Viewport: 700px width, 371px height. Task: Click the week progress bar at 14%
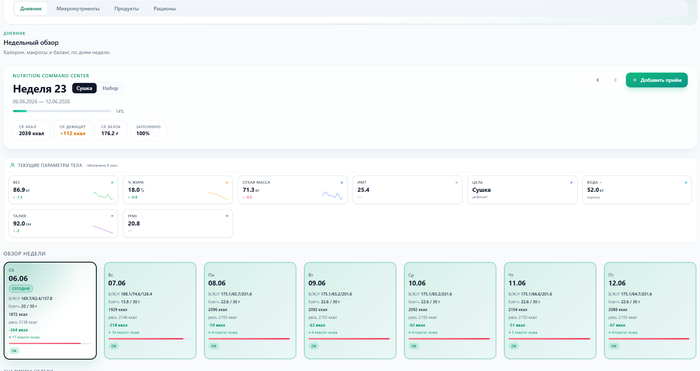pos(62,111)
